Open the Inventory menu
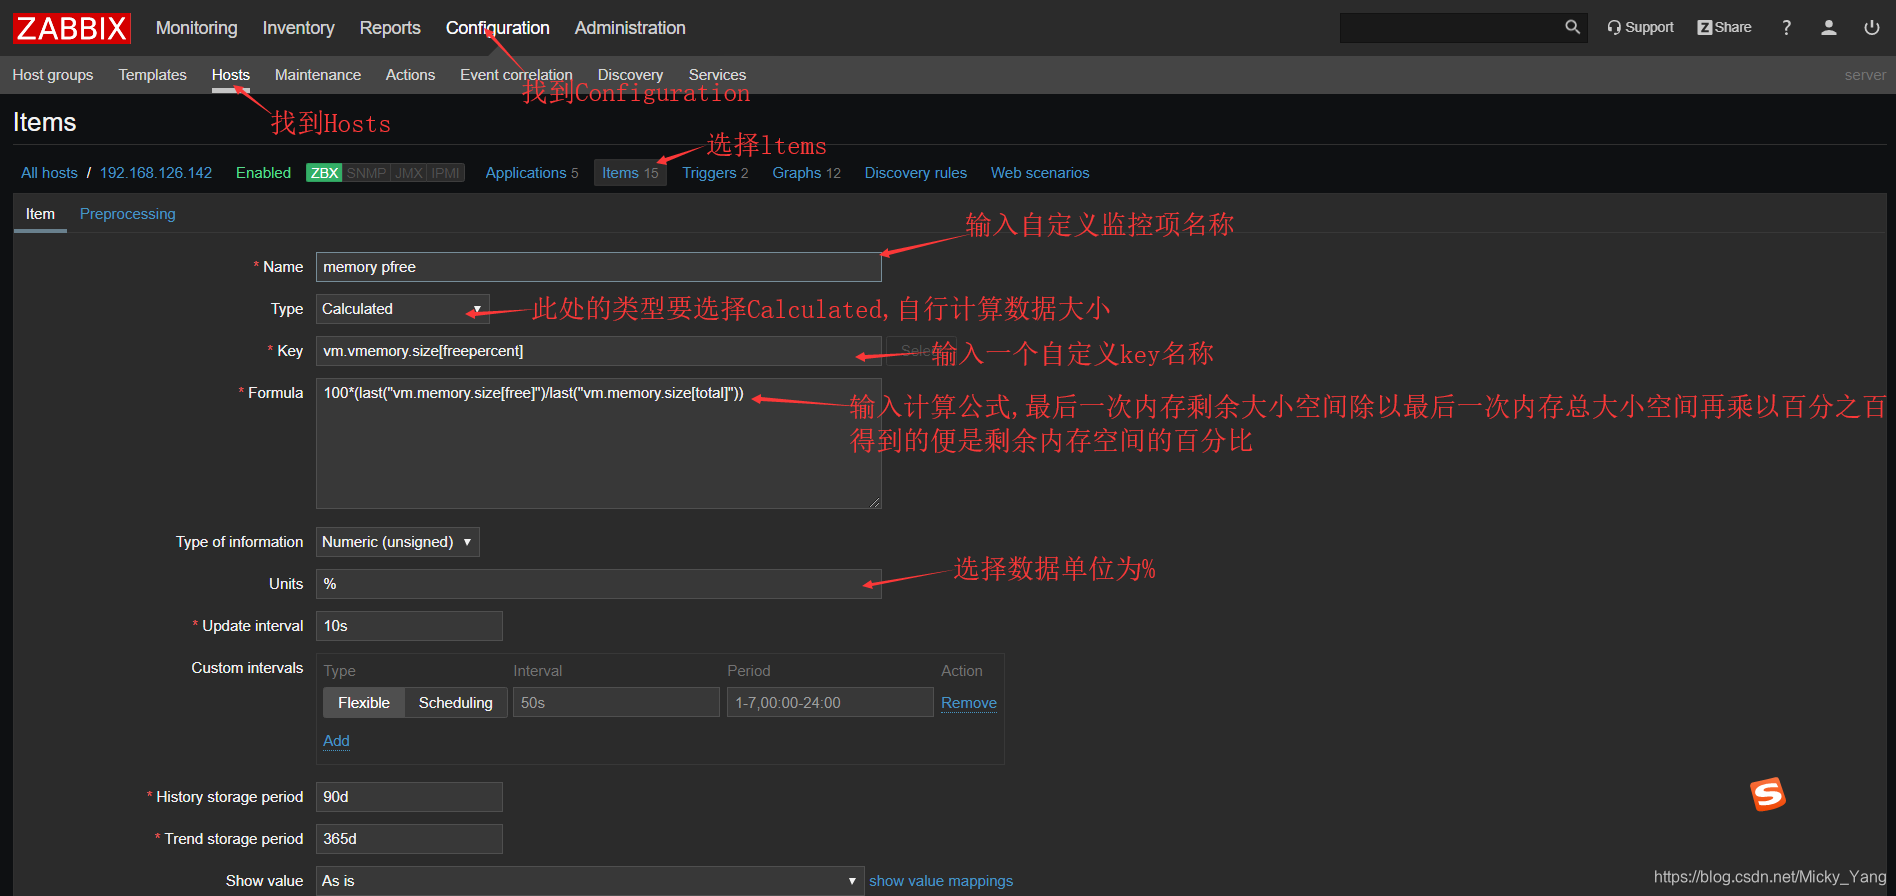The width and height of the screenshot is (1896, 896). (x=298, y=28)
